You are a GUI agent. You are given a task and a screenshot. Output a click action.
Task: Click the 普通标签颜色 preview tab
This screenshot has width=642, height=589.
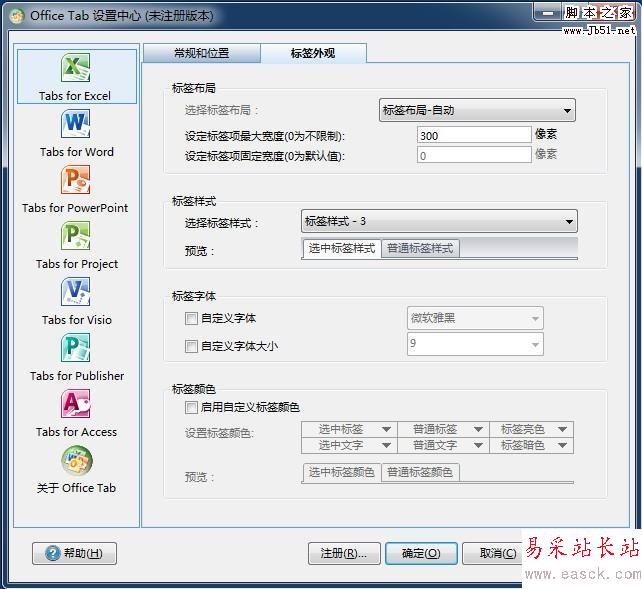[x=420, y=472]
